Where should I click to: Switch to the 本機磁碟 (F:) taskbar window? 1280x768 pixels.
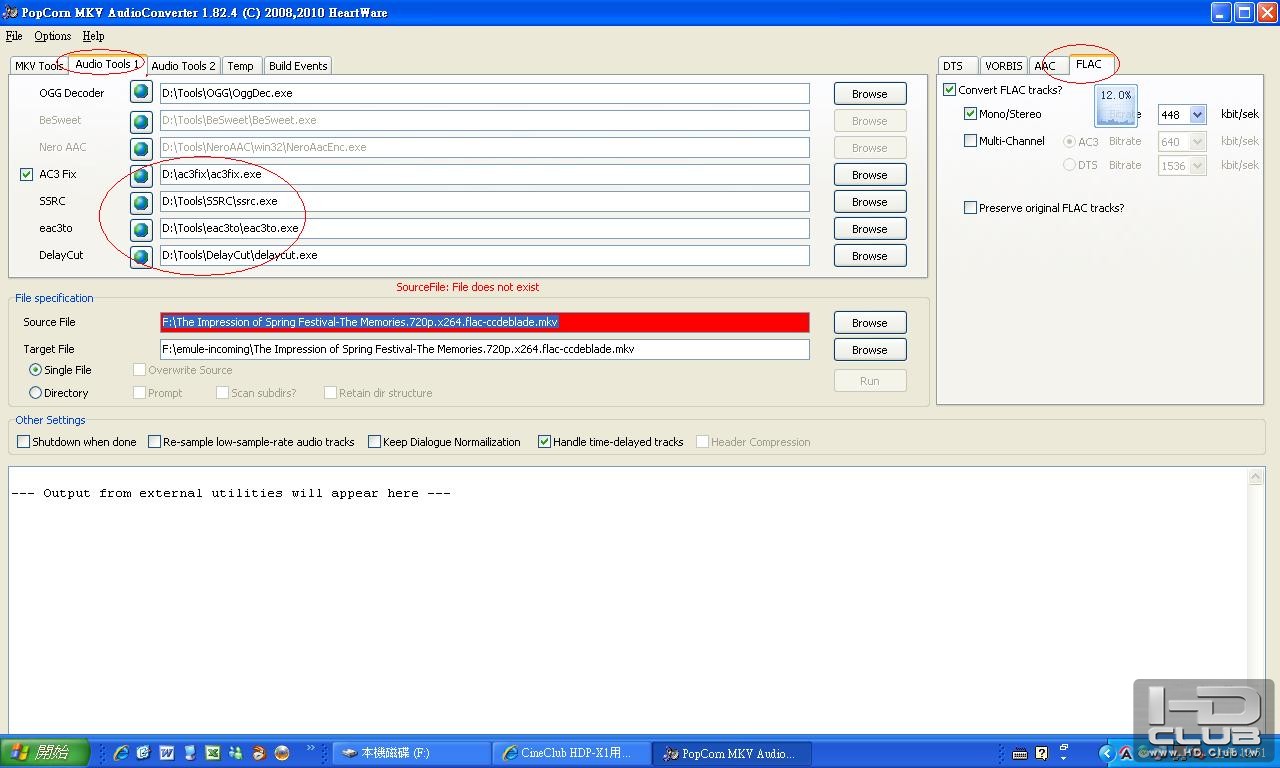point(412,753)
